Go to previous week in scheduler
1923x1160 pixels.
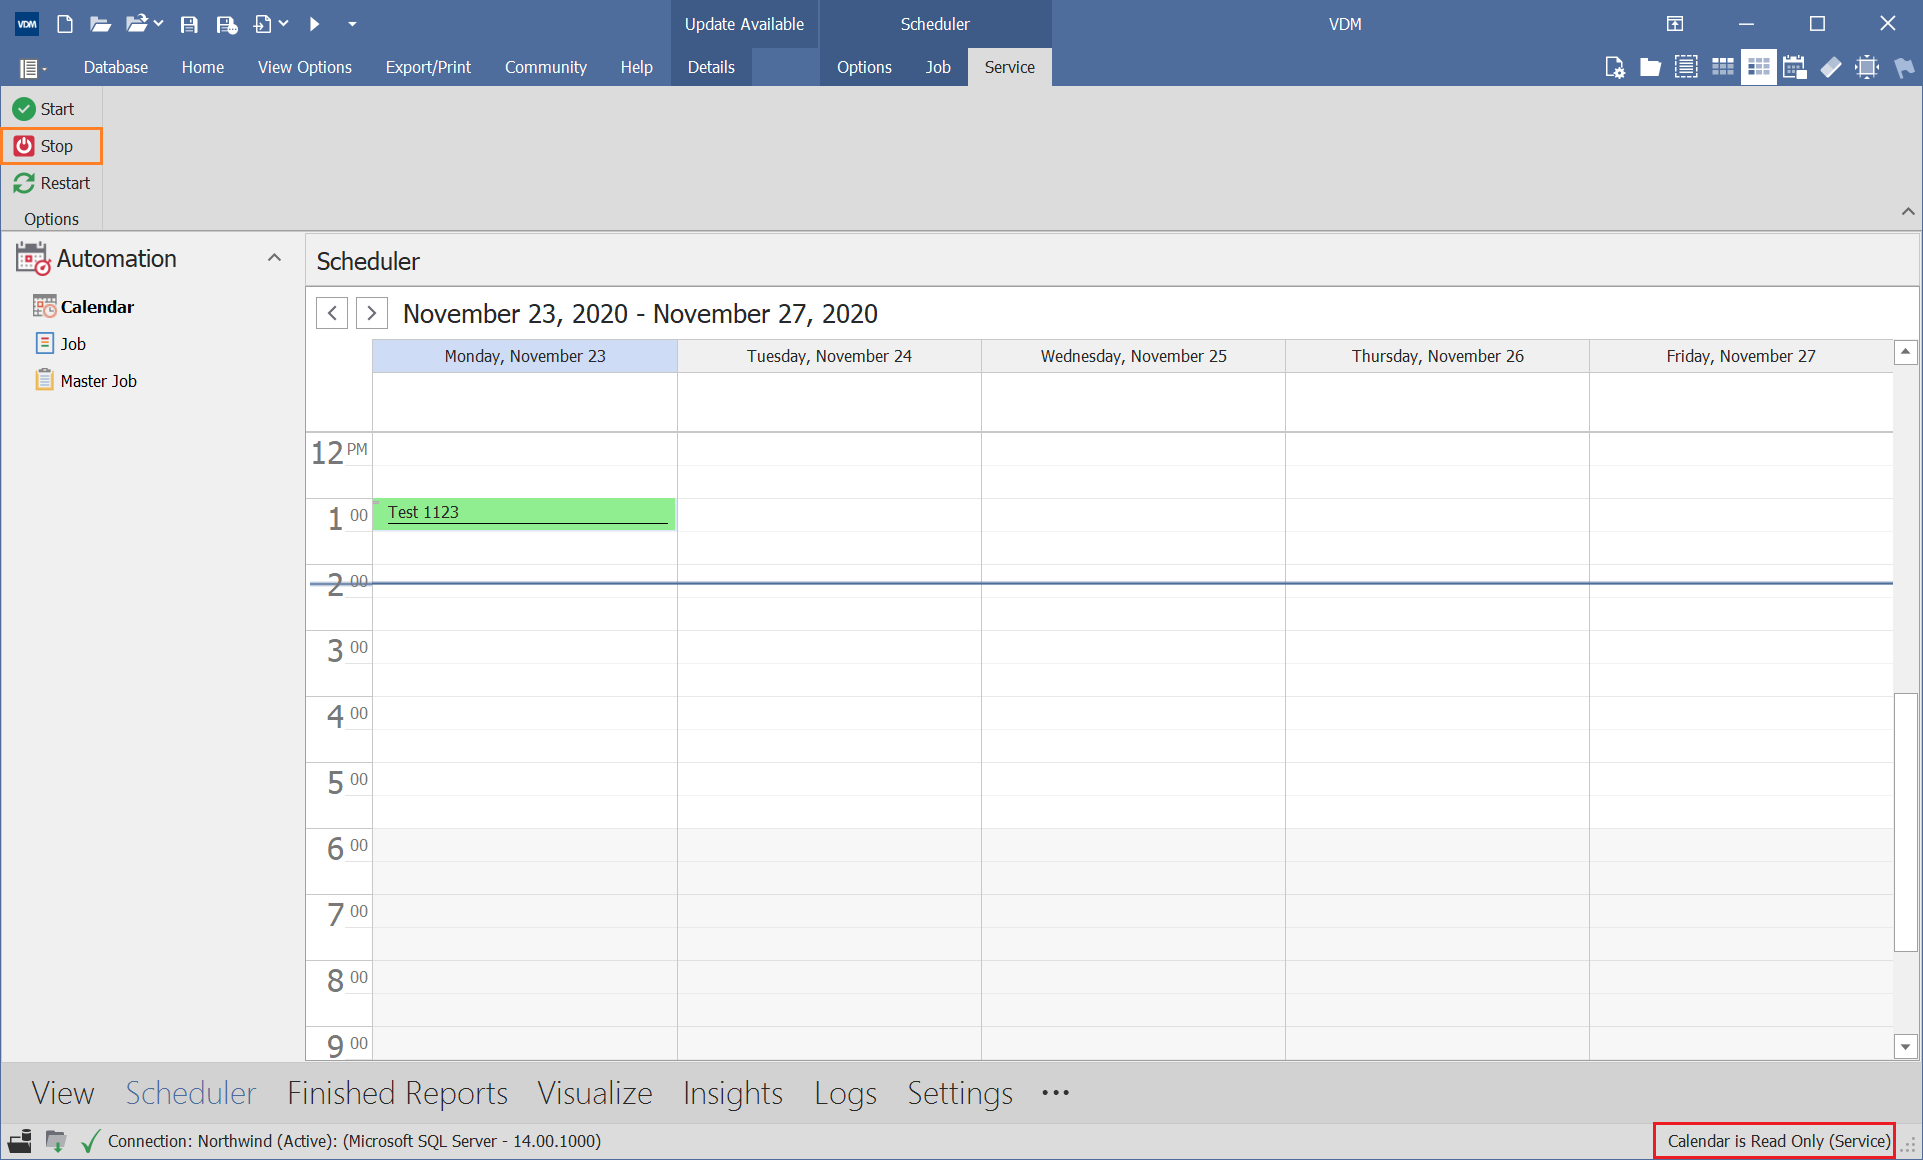click(332, 313)
